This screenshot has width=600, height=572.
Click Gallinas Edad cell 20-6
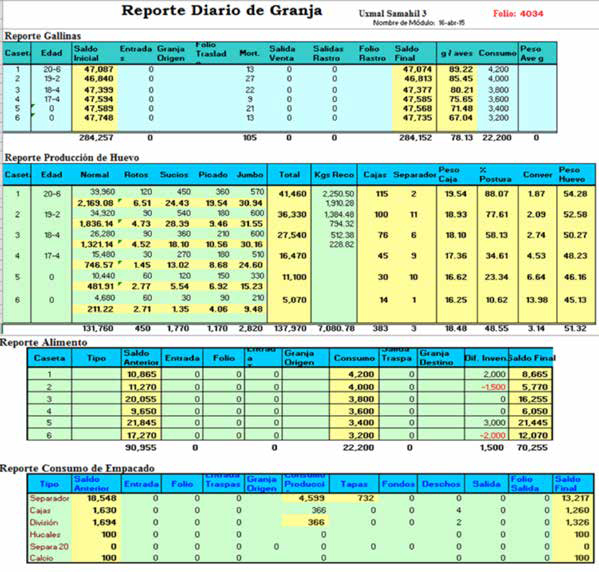click(52, 69)
